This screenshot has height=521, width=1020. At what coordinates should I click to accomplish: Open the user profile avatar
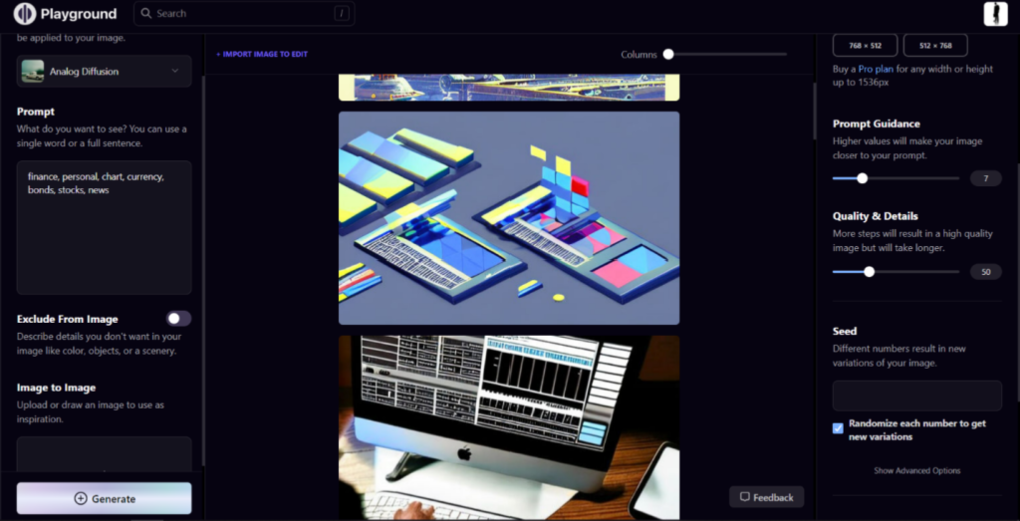995,14
